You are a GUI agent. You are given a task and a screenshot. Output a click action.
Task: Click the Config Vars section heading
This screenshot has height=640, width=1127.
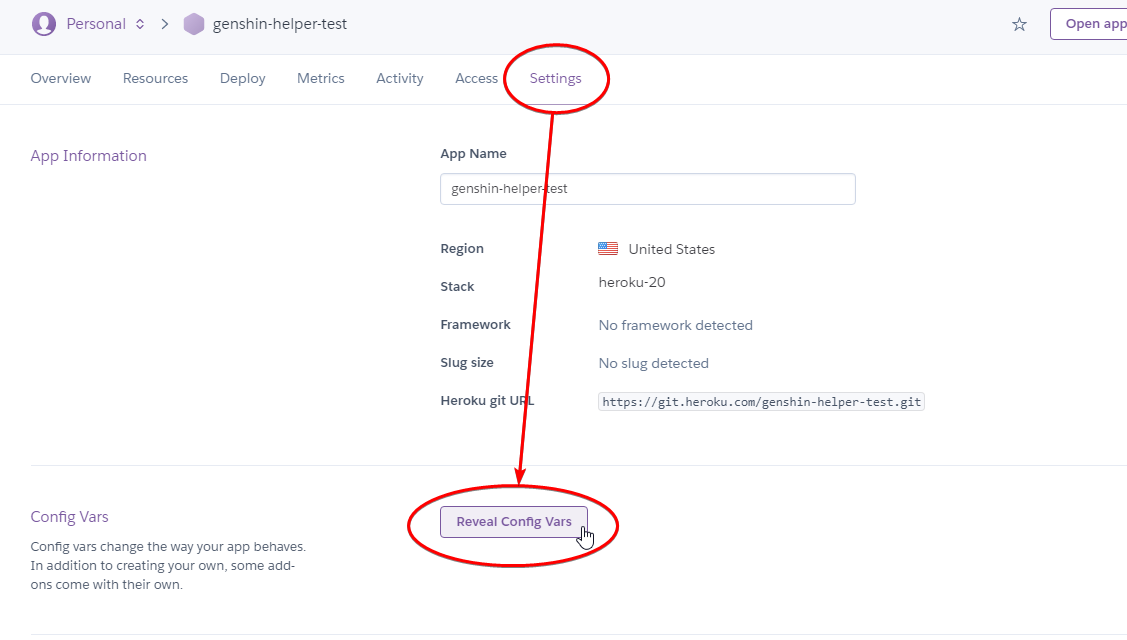coord(70,517)
